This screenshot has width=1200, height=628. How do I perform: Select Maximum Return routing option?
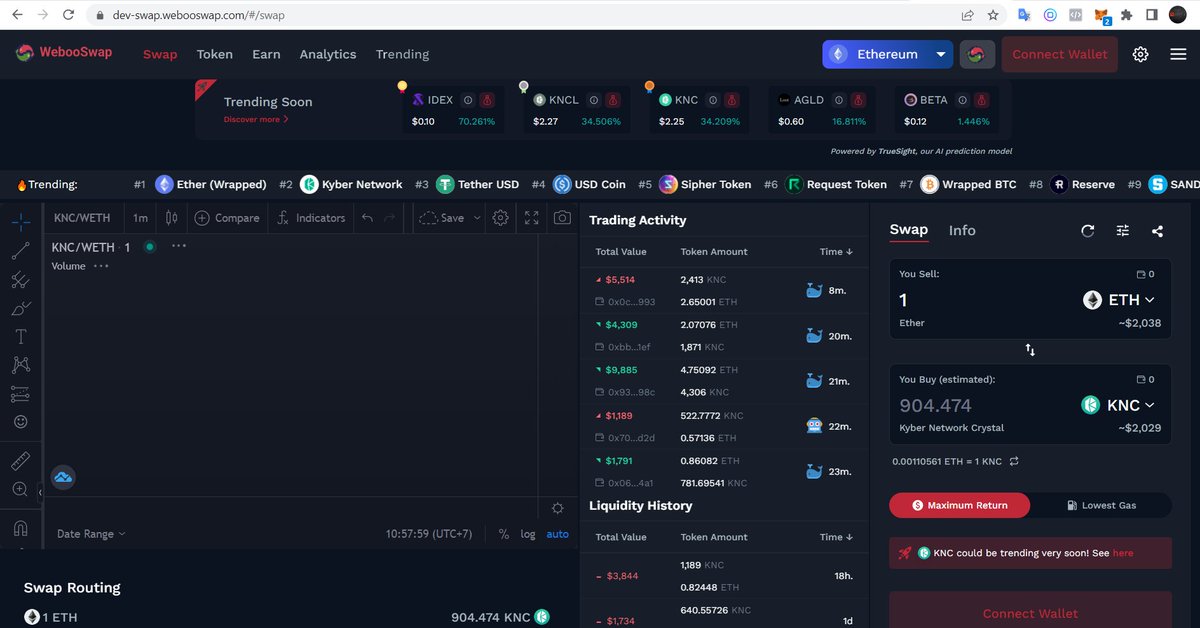(x=959, y=505)
